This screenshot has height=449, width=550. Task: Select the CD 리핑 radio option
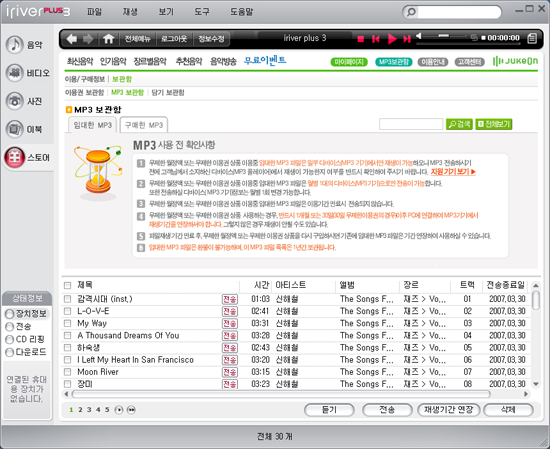point(10,340)
